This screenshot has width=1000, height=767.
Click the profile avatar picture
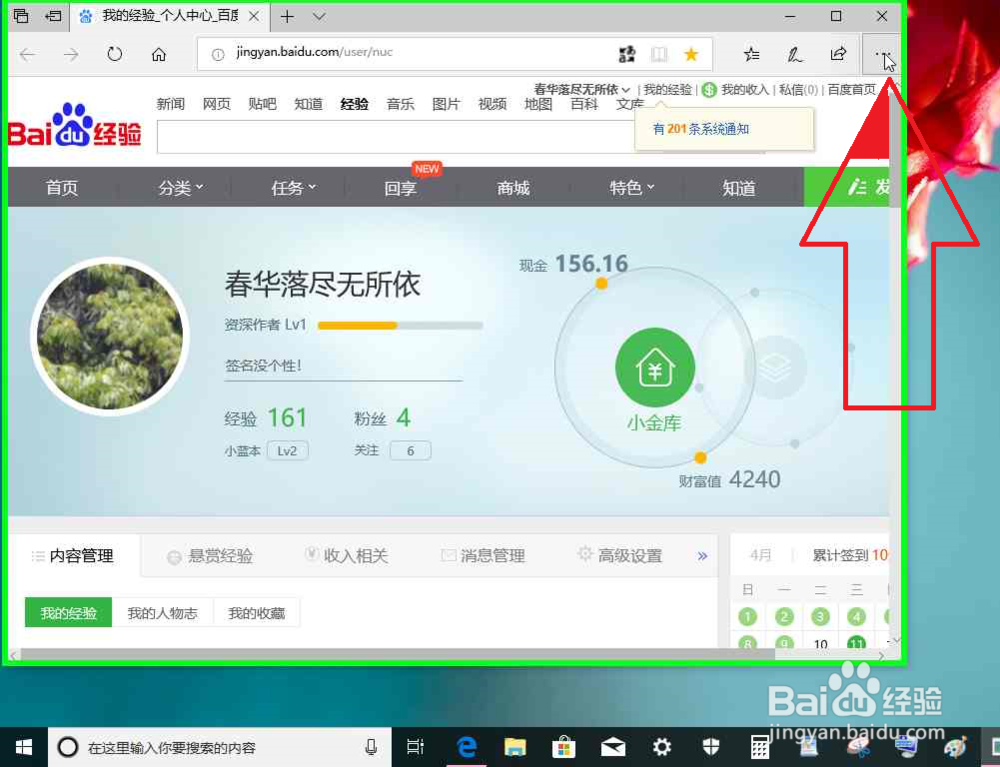(x=110, y=335)
